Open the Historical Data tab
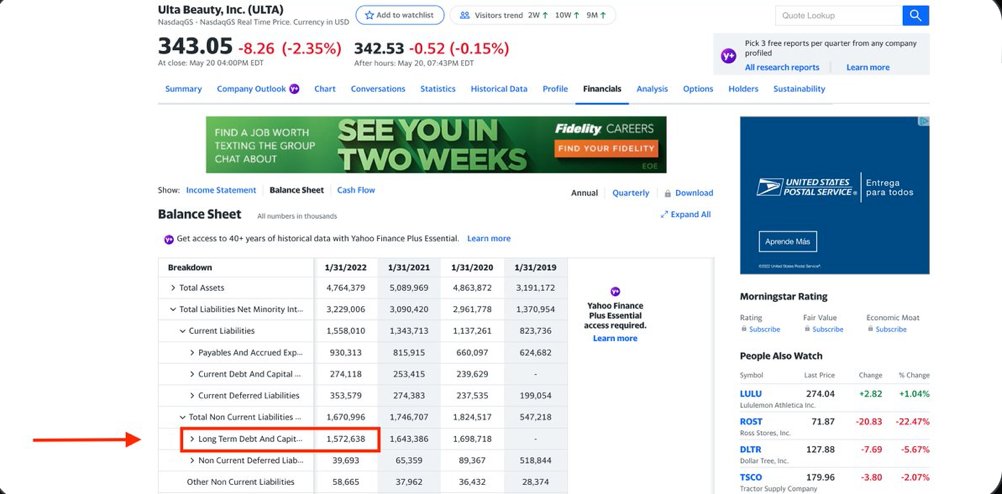This screenshot has height=494, width=1002. (x=499, y=89)
